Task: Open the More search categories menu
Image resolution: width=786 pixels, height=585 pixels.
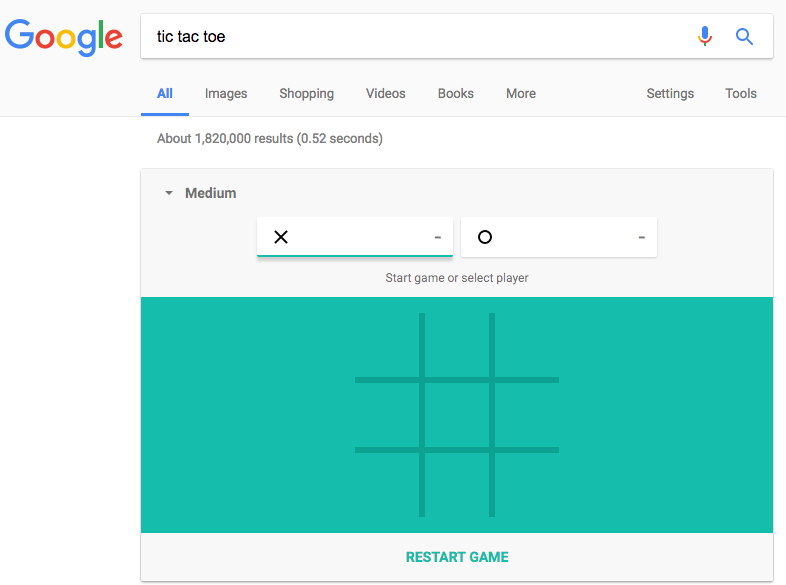Action: click(x=520, y=94)
